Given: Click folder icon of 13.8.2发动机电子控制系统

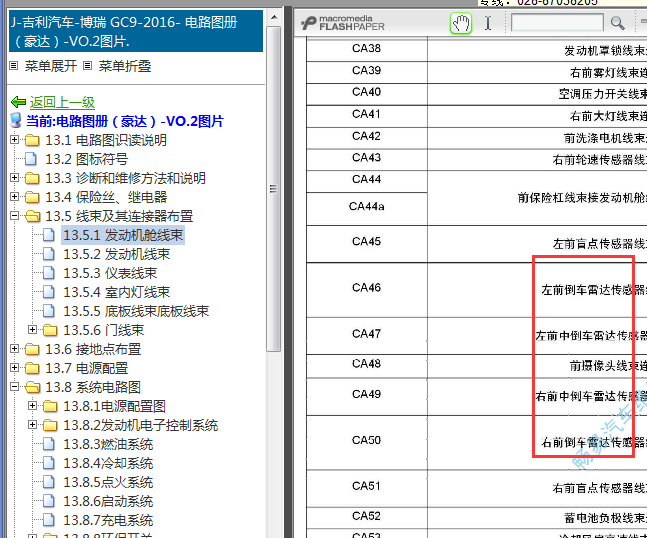Looking at the screenshot, I should [x=50, y=425].
